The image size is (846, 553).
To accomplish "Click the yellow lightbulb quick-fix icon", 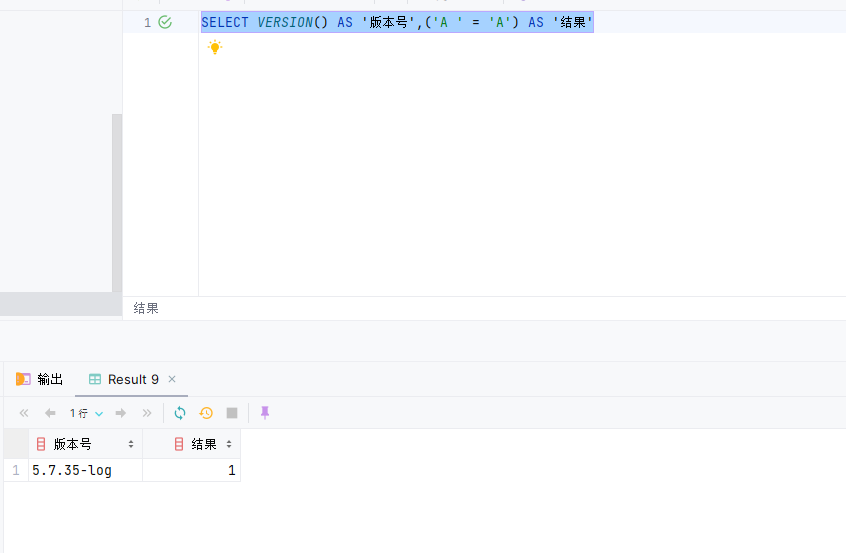I will pos(214,47).
